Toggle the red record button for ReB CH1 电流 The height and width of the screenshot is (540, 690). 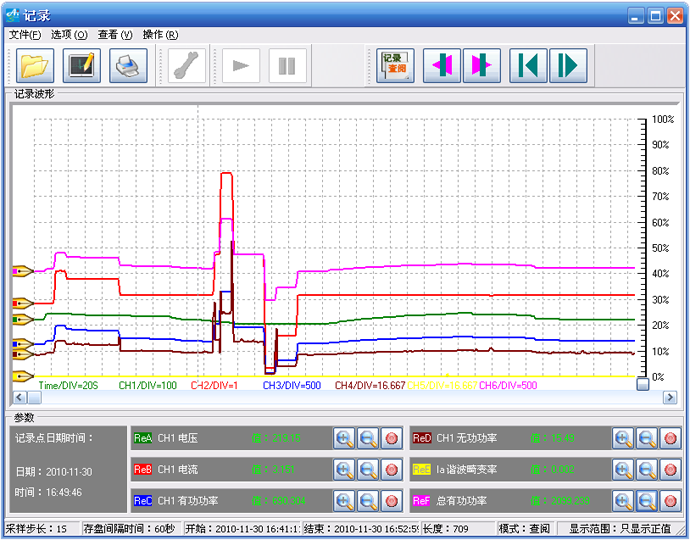(390, 469)
